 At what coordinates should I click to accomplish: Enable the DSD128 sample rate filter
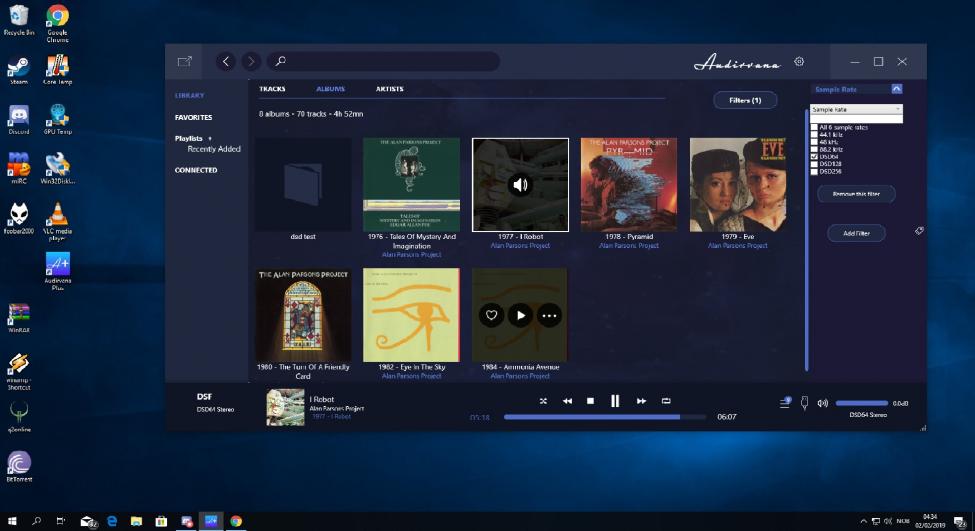814,163
